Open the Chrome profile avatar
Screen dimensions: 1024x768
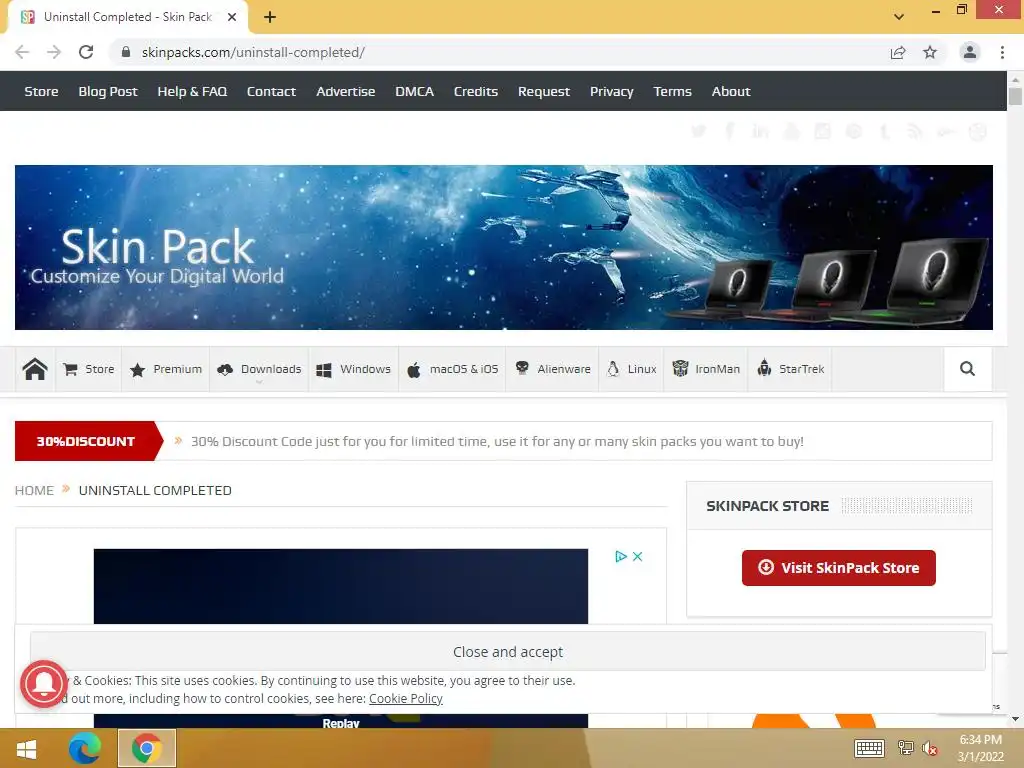tap(970, 52)
